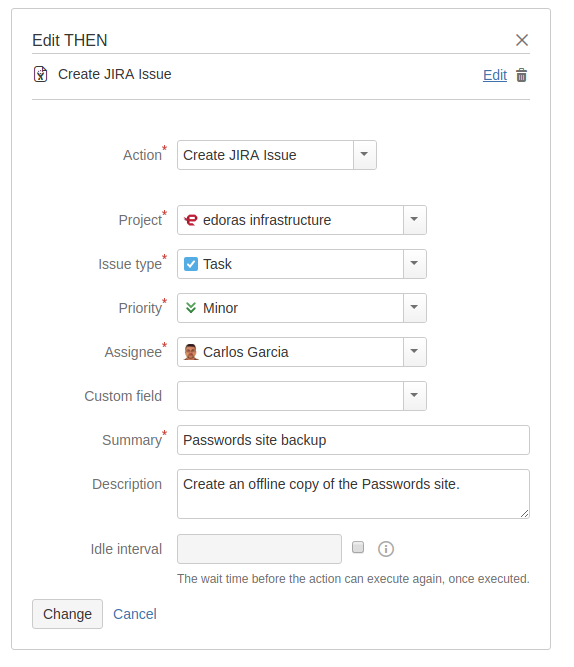Open the Action dropdown
The image size is (574, 667).
(x=365, y=155)
